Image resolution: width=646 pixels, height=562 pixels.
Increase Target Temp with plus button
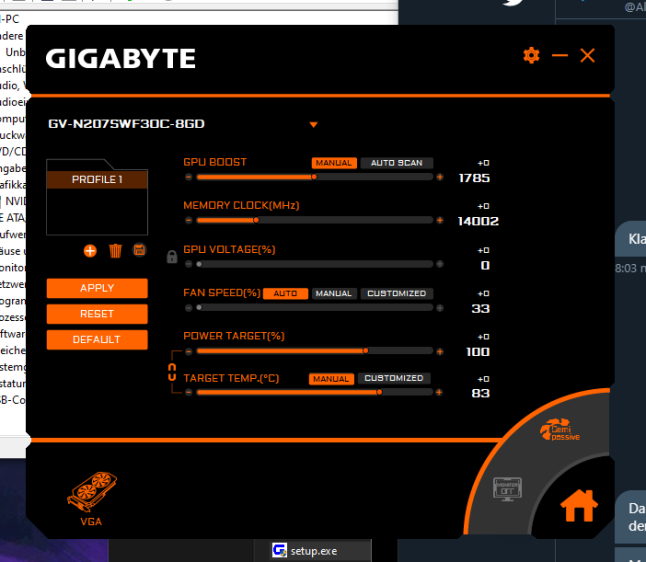pyautogui.click(x=439, y=392)
